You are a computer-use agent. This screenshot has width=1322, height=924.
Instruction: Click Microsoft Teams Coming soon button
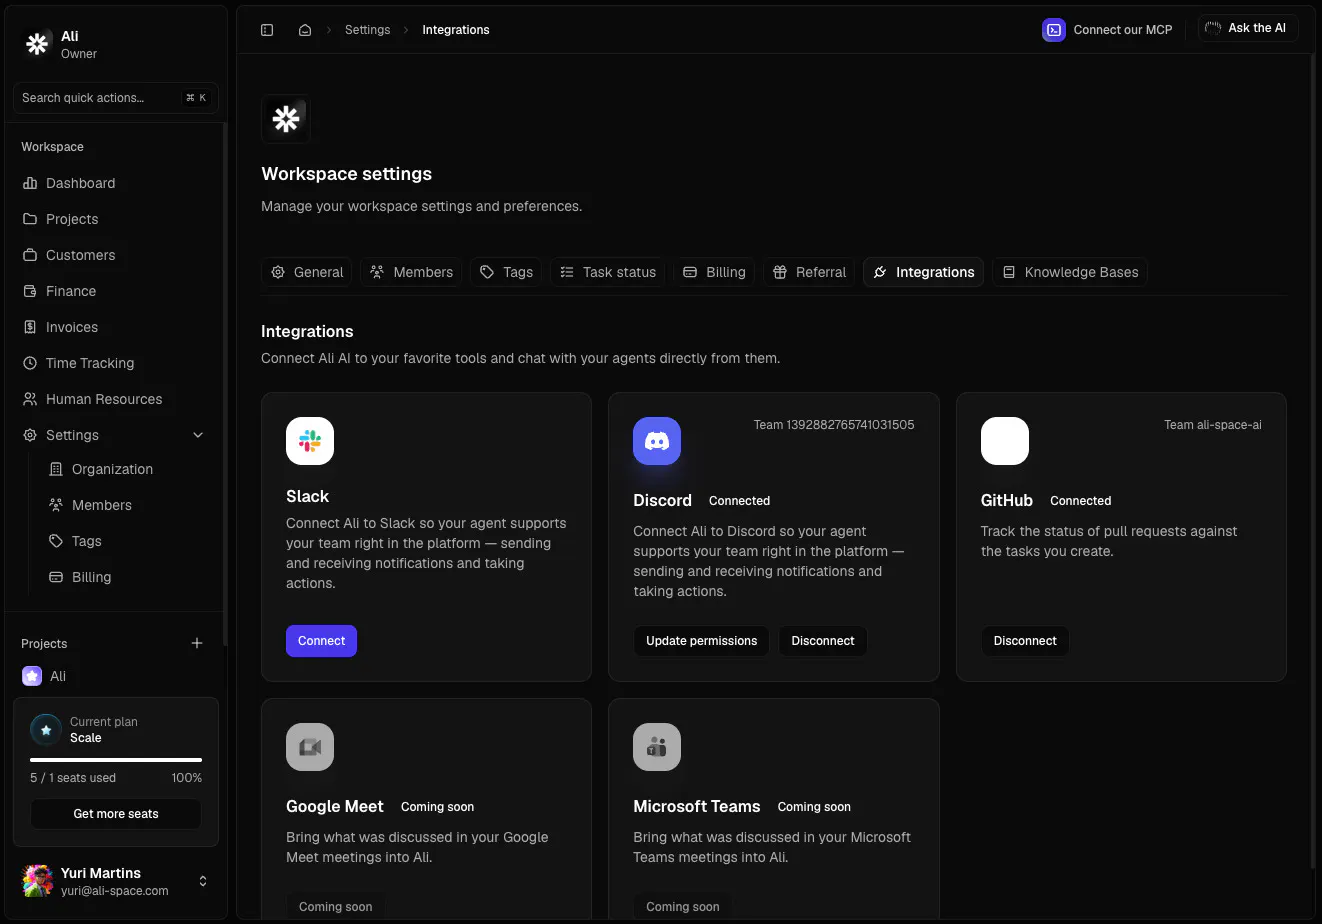click(x=682, y=907)
